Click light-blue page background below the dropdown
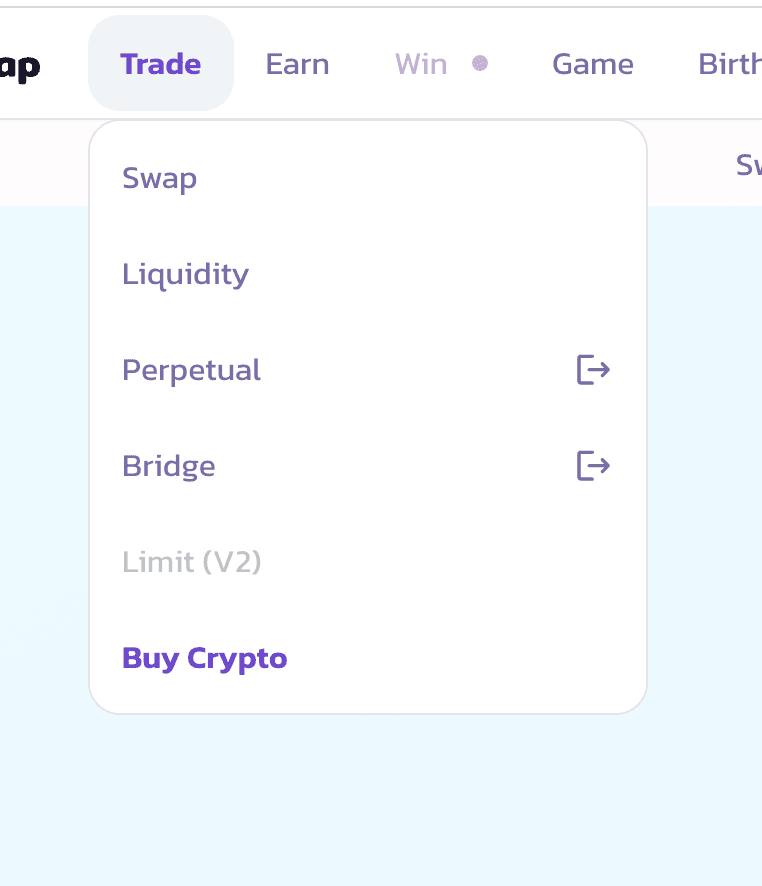 click(380, 800)
